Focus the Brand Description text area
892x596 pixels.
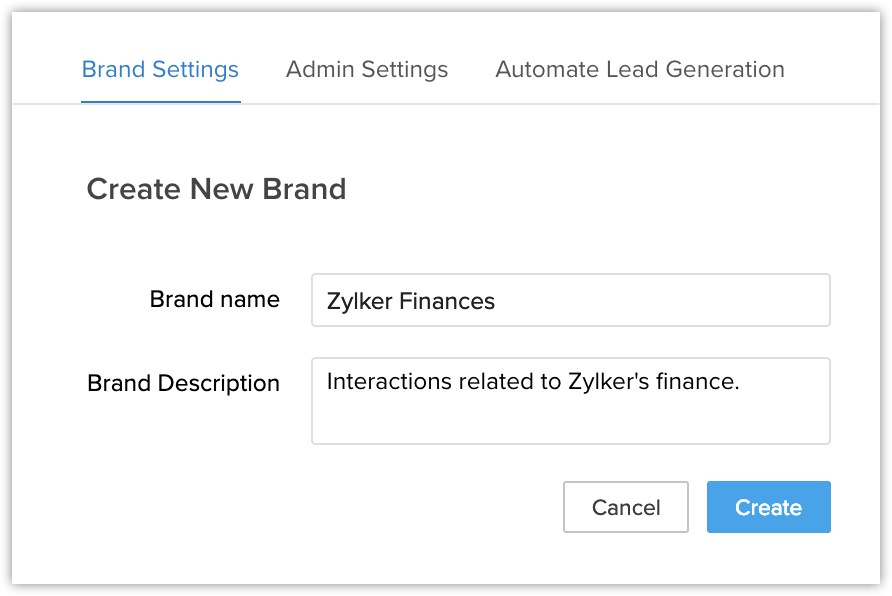pyautogui.click(x=570, y=401)
